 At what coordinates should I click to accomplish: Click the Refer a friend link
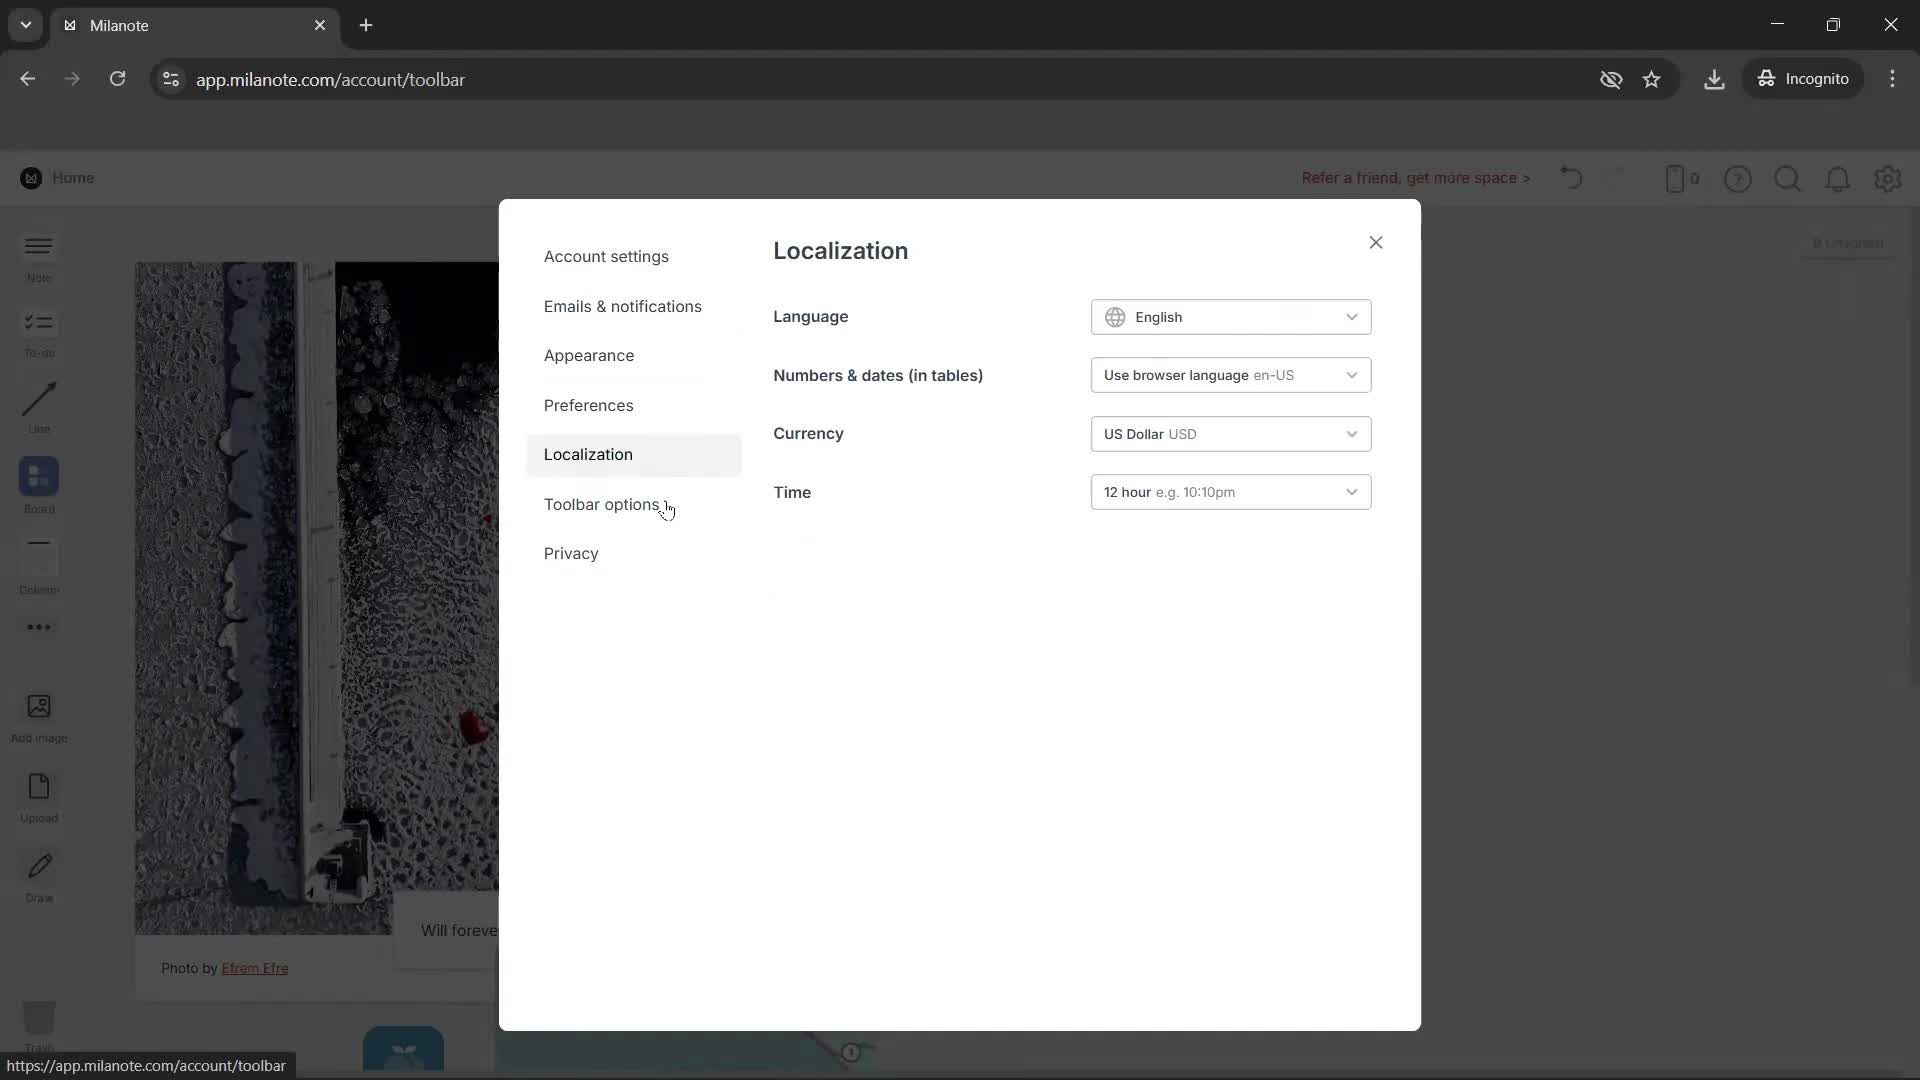(1415, 177)
